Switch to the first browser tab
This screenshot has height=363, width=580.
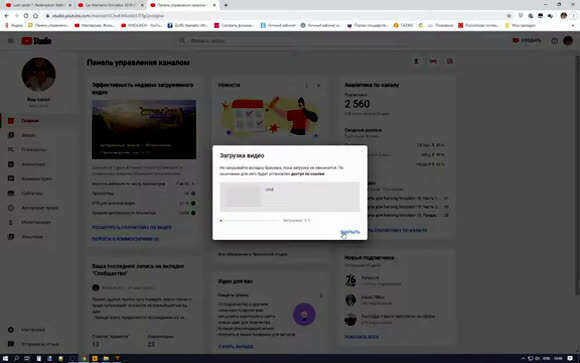(37, 5)
